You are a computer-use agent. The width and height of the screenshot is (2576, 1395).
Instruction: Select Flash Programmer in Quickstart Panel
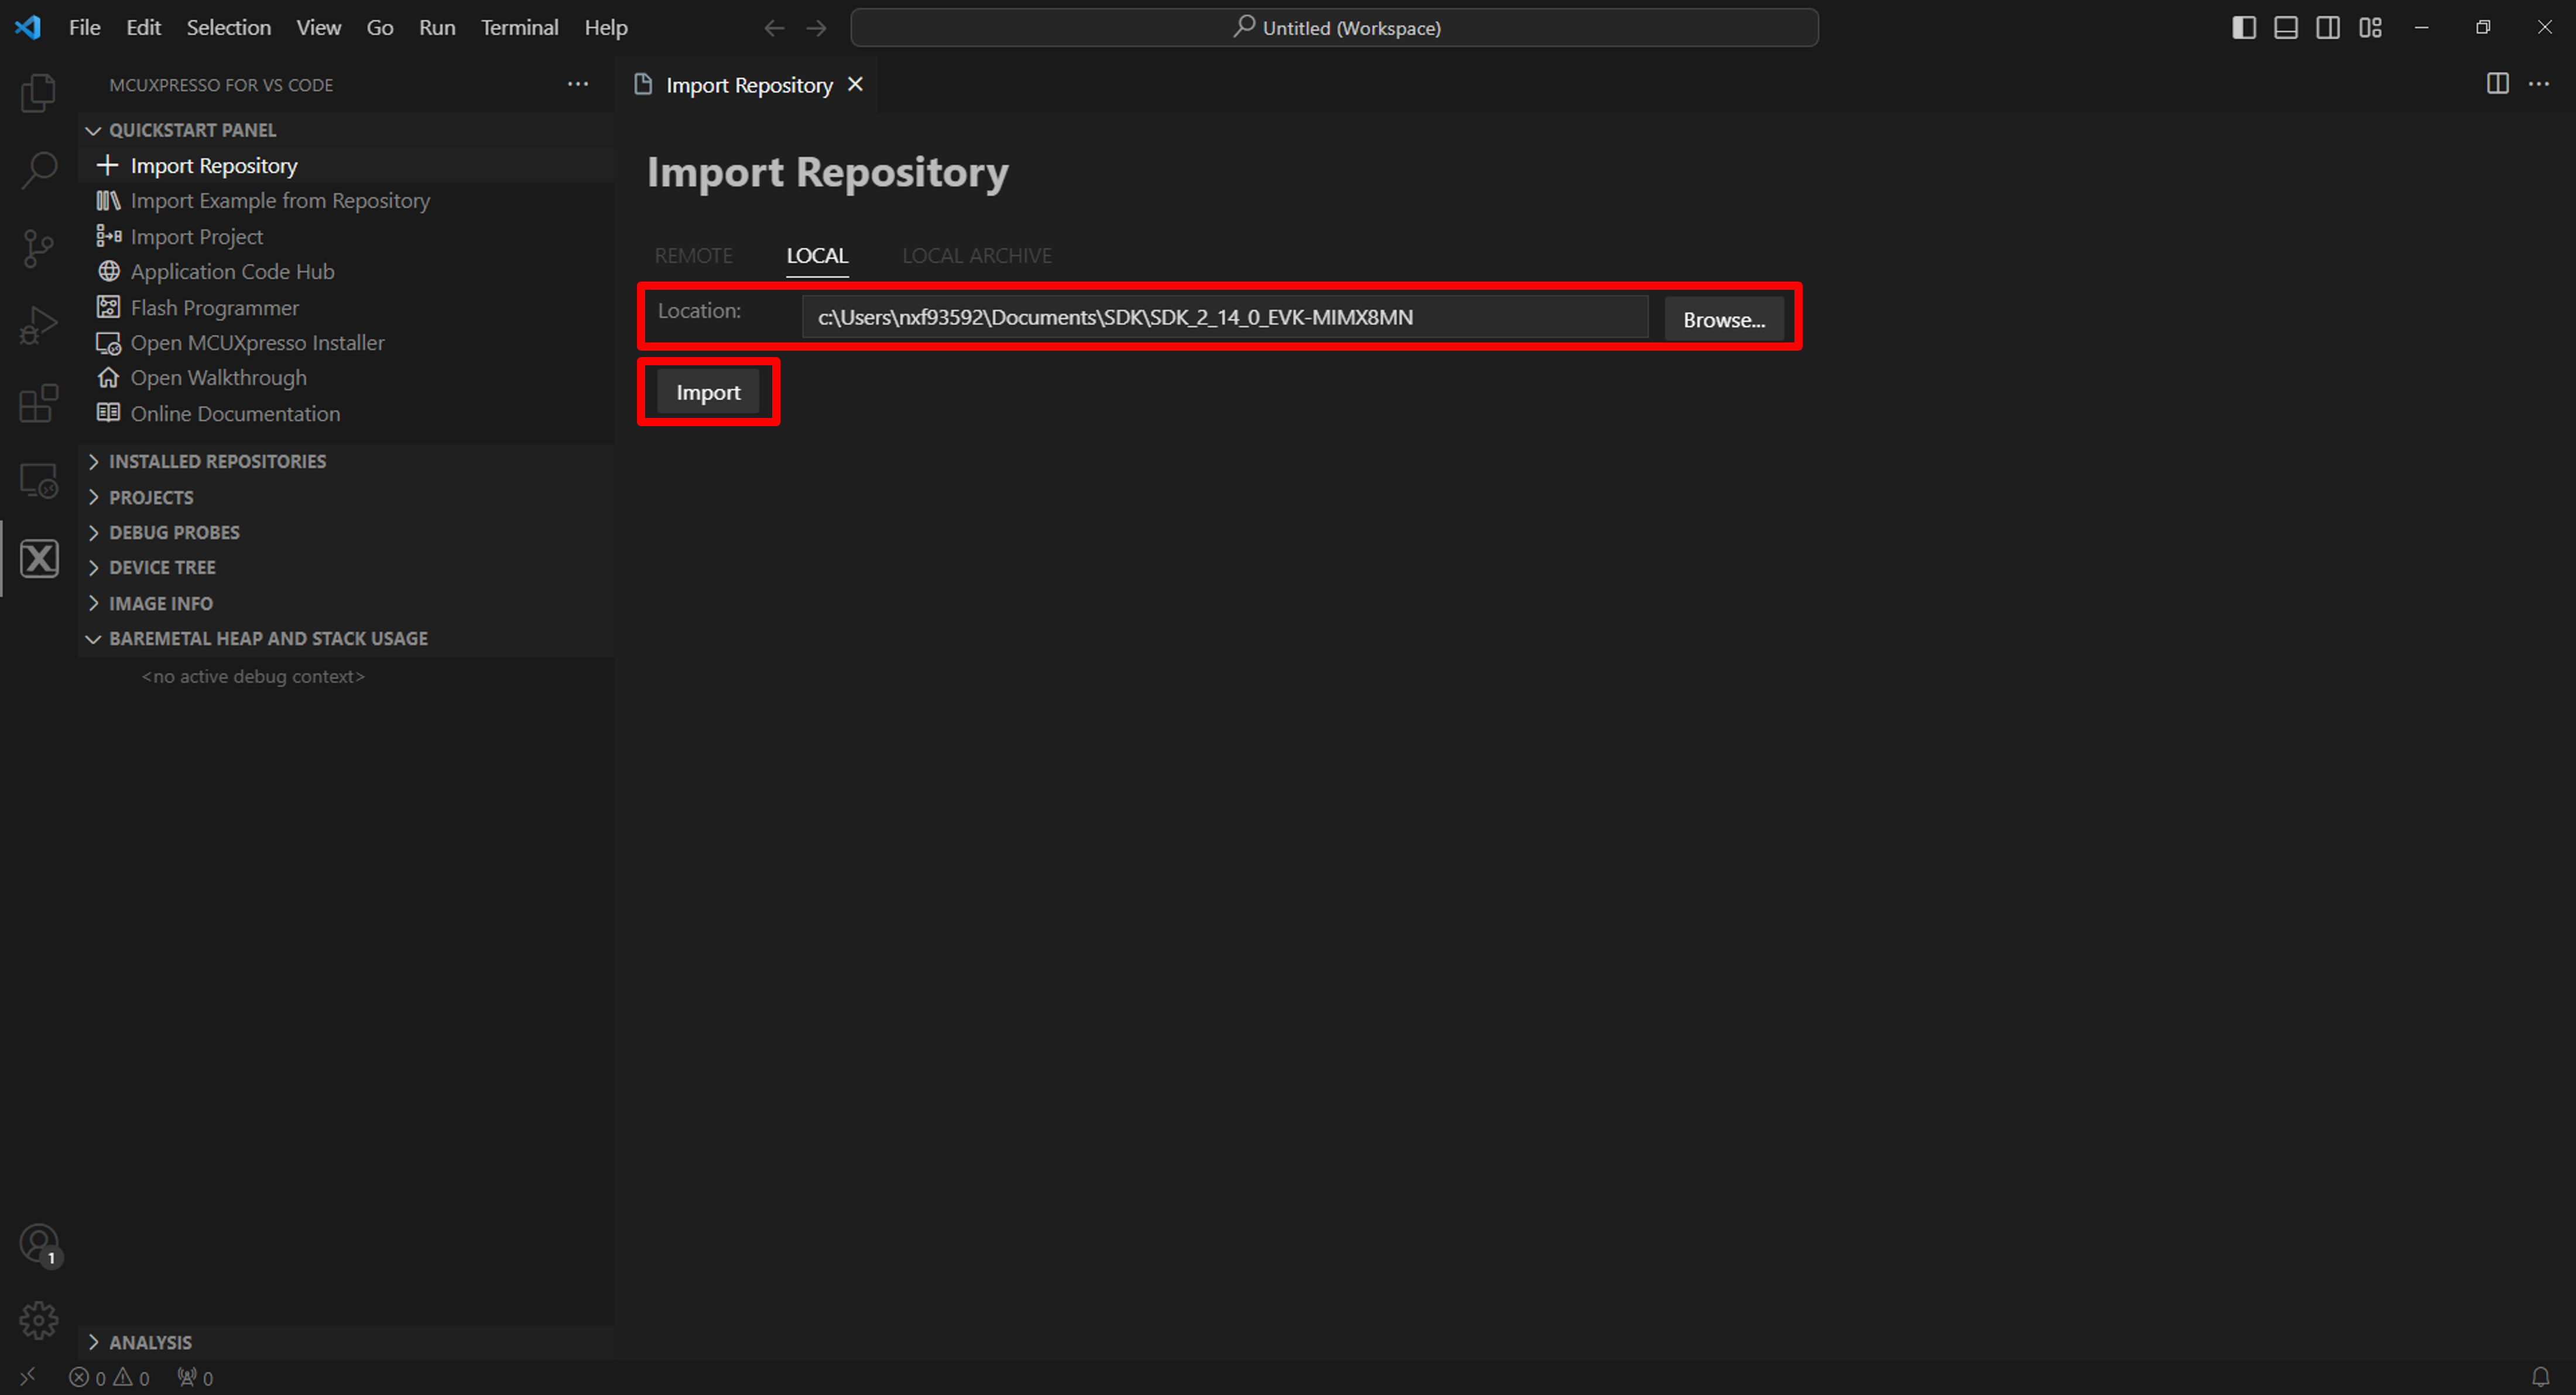pos(214,308)
